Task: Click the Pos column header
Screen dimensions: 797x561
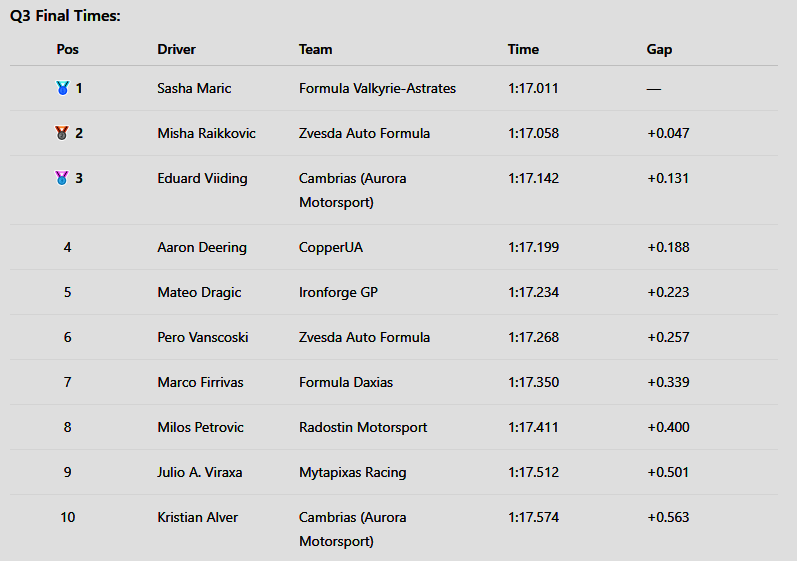Action: (x=67, y=49)
